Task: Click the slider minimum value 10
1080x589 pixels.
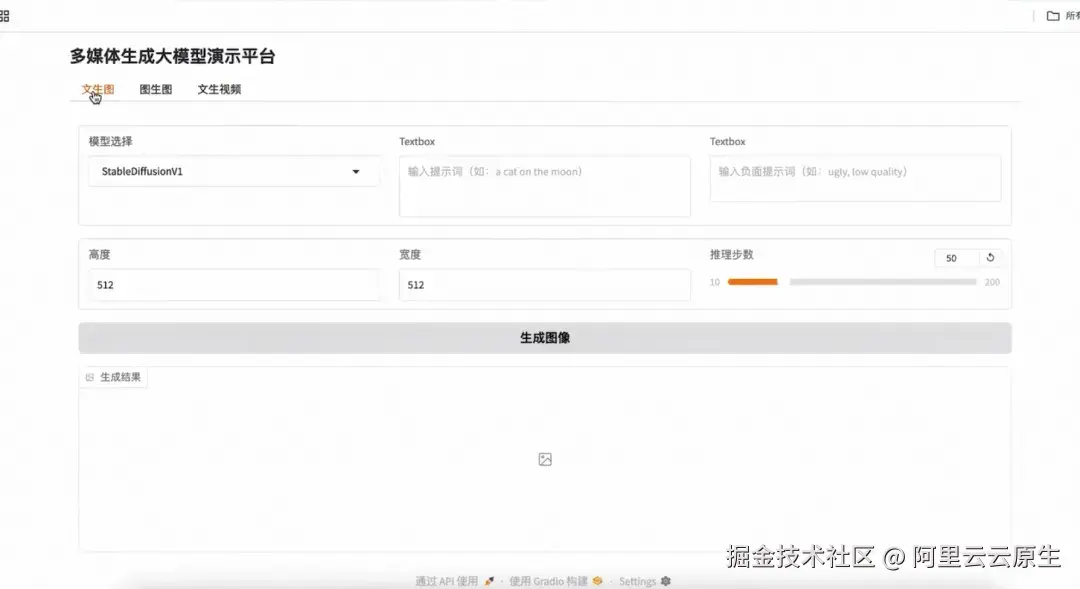Action: tap(715, 282)
